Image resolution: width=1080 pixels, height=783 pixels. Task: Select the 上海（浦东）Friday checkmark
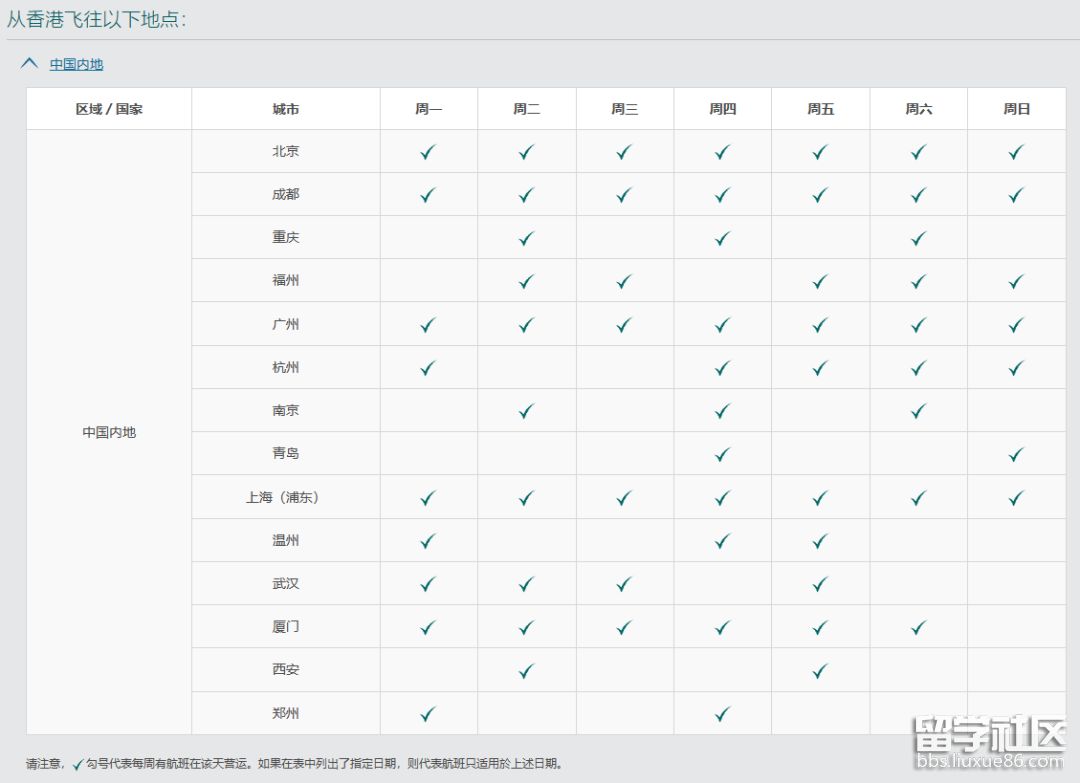click(820, 496)
